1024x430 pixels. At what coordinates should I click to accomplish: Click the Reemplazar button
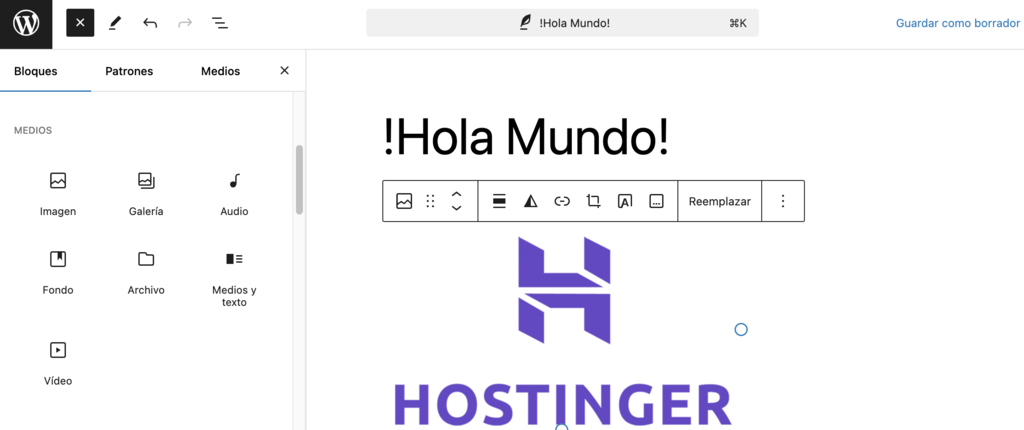(x=720, y=201)
